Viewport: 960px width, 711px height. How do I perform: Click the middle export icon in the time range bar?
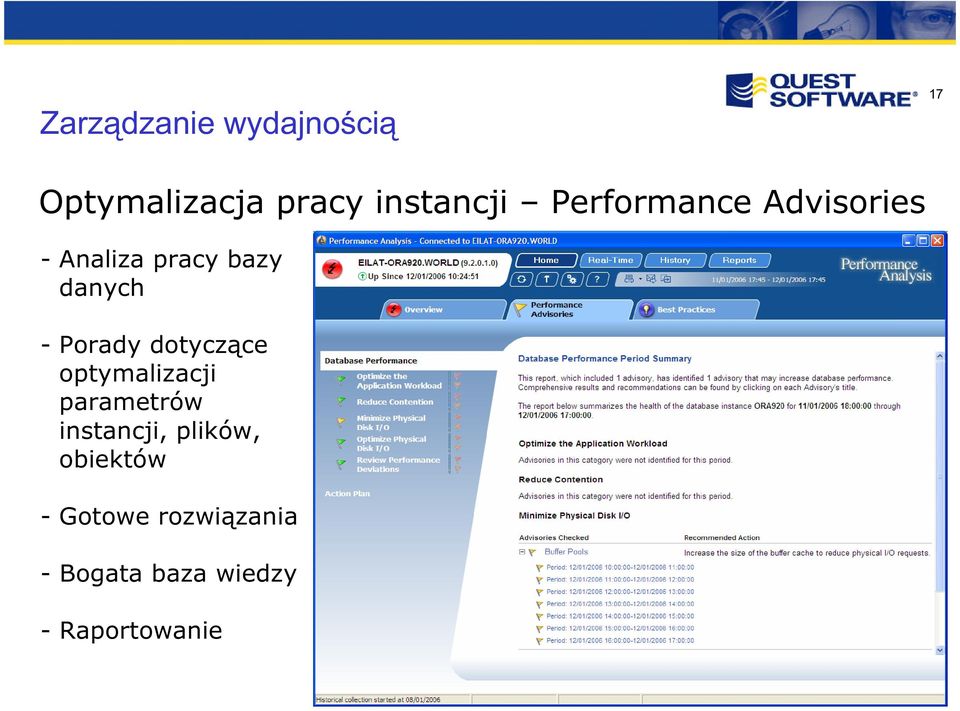[x=651, y=279]
